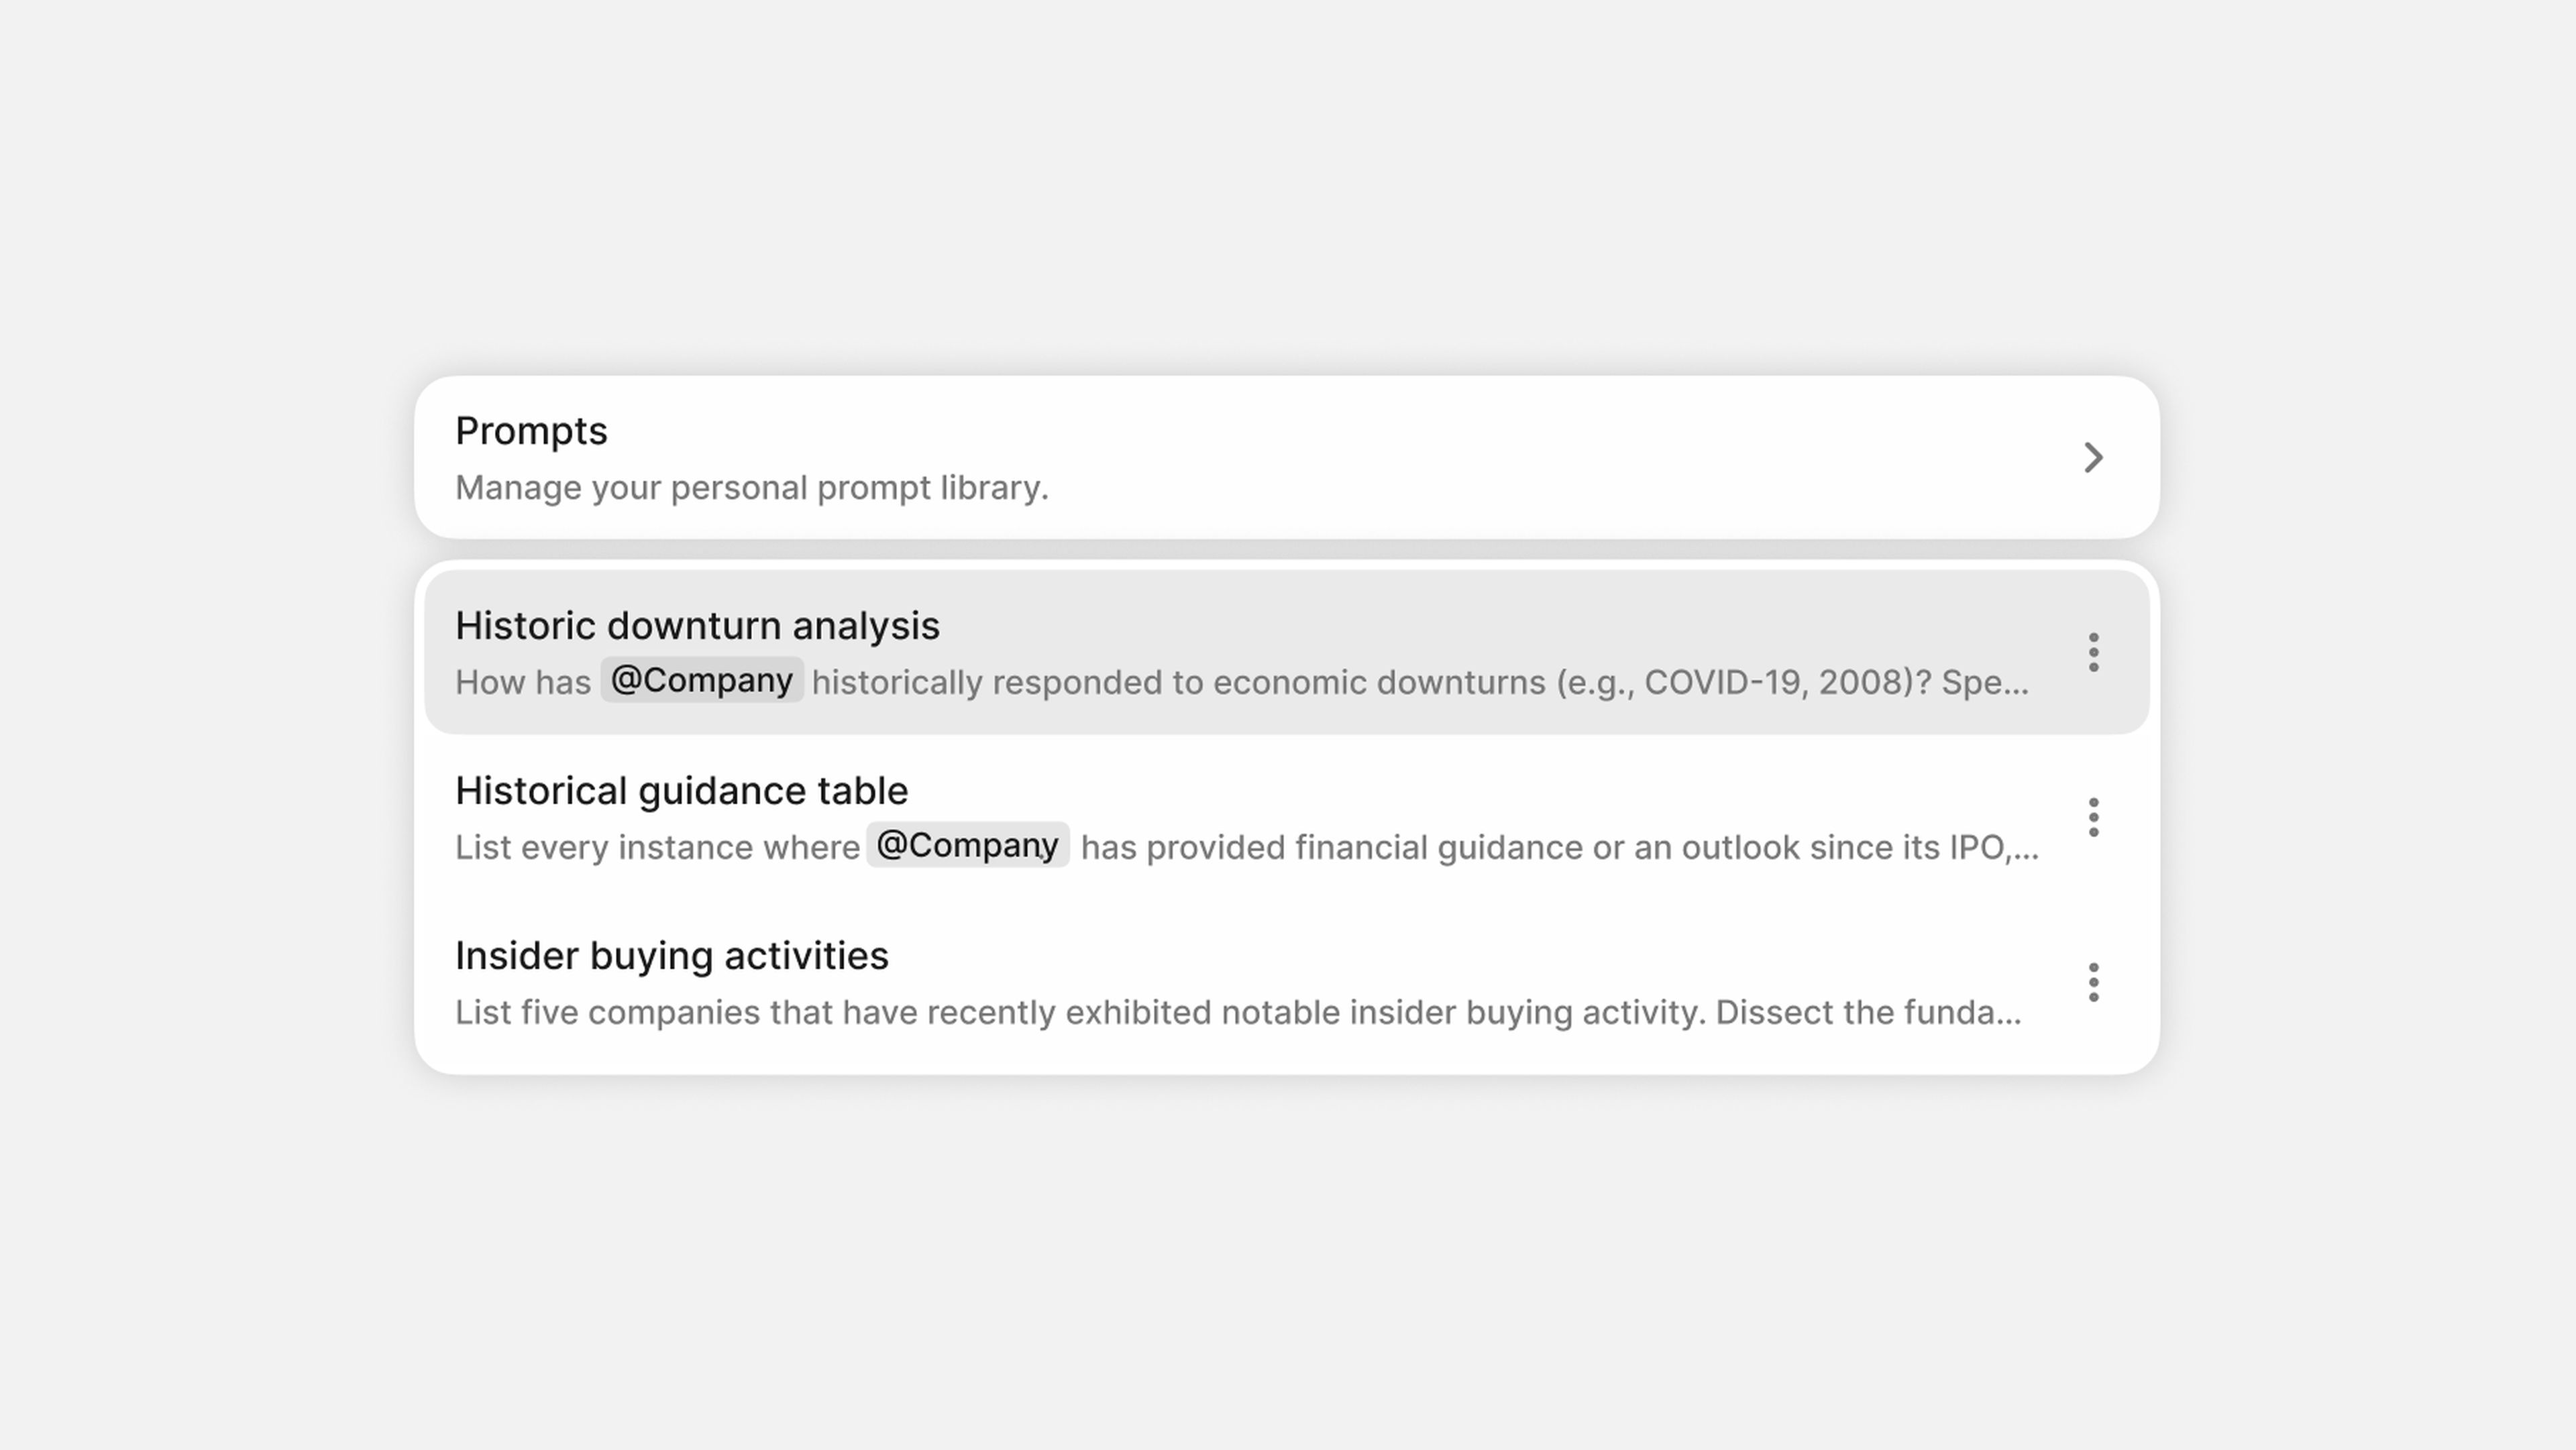Click the right-pointing arrow next to Prompts
Image resolution: width=2576 pixels, height=1450 pixels.
(x=2093, y=458)
